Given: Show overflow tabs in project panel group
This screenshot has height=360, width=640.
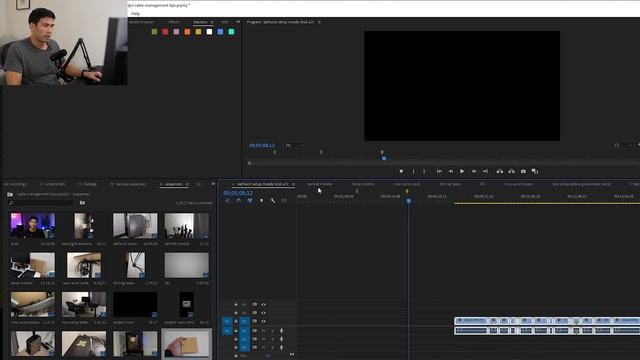Looking at the screenshot, I should click(213, 184).
